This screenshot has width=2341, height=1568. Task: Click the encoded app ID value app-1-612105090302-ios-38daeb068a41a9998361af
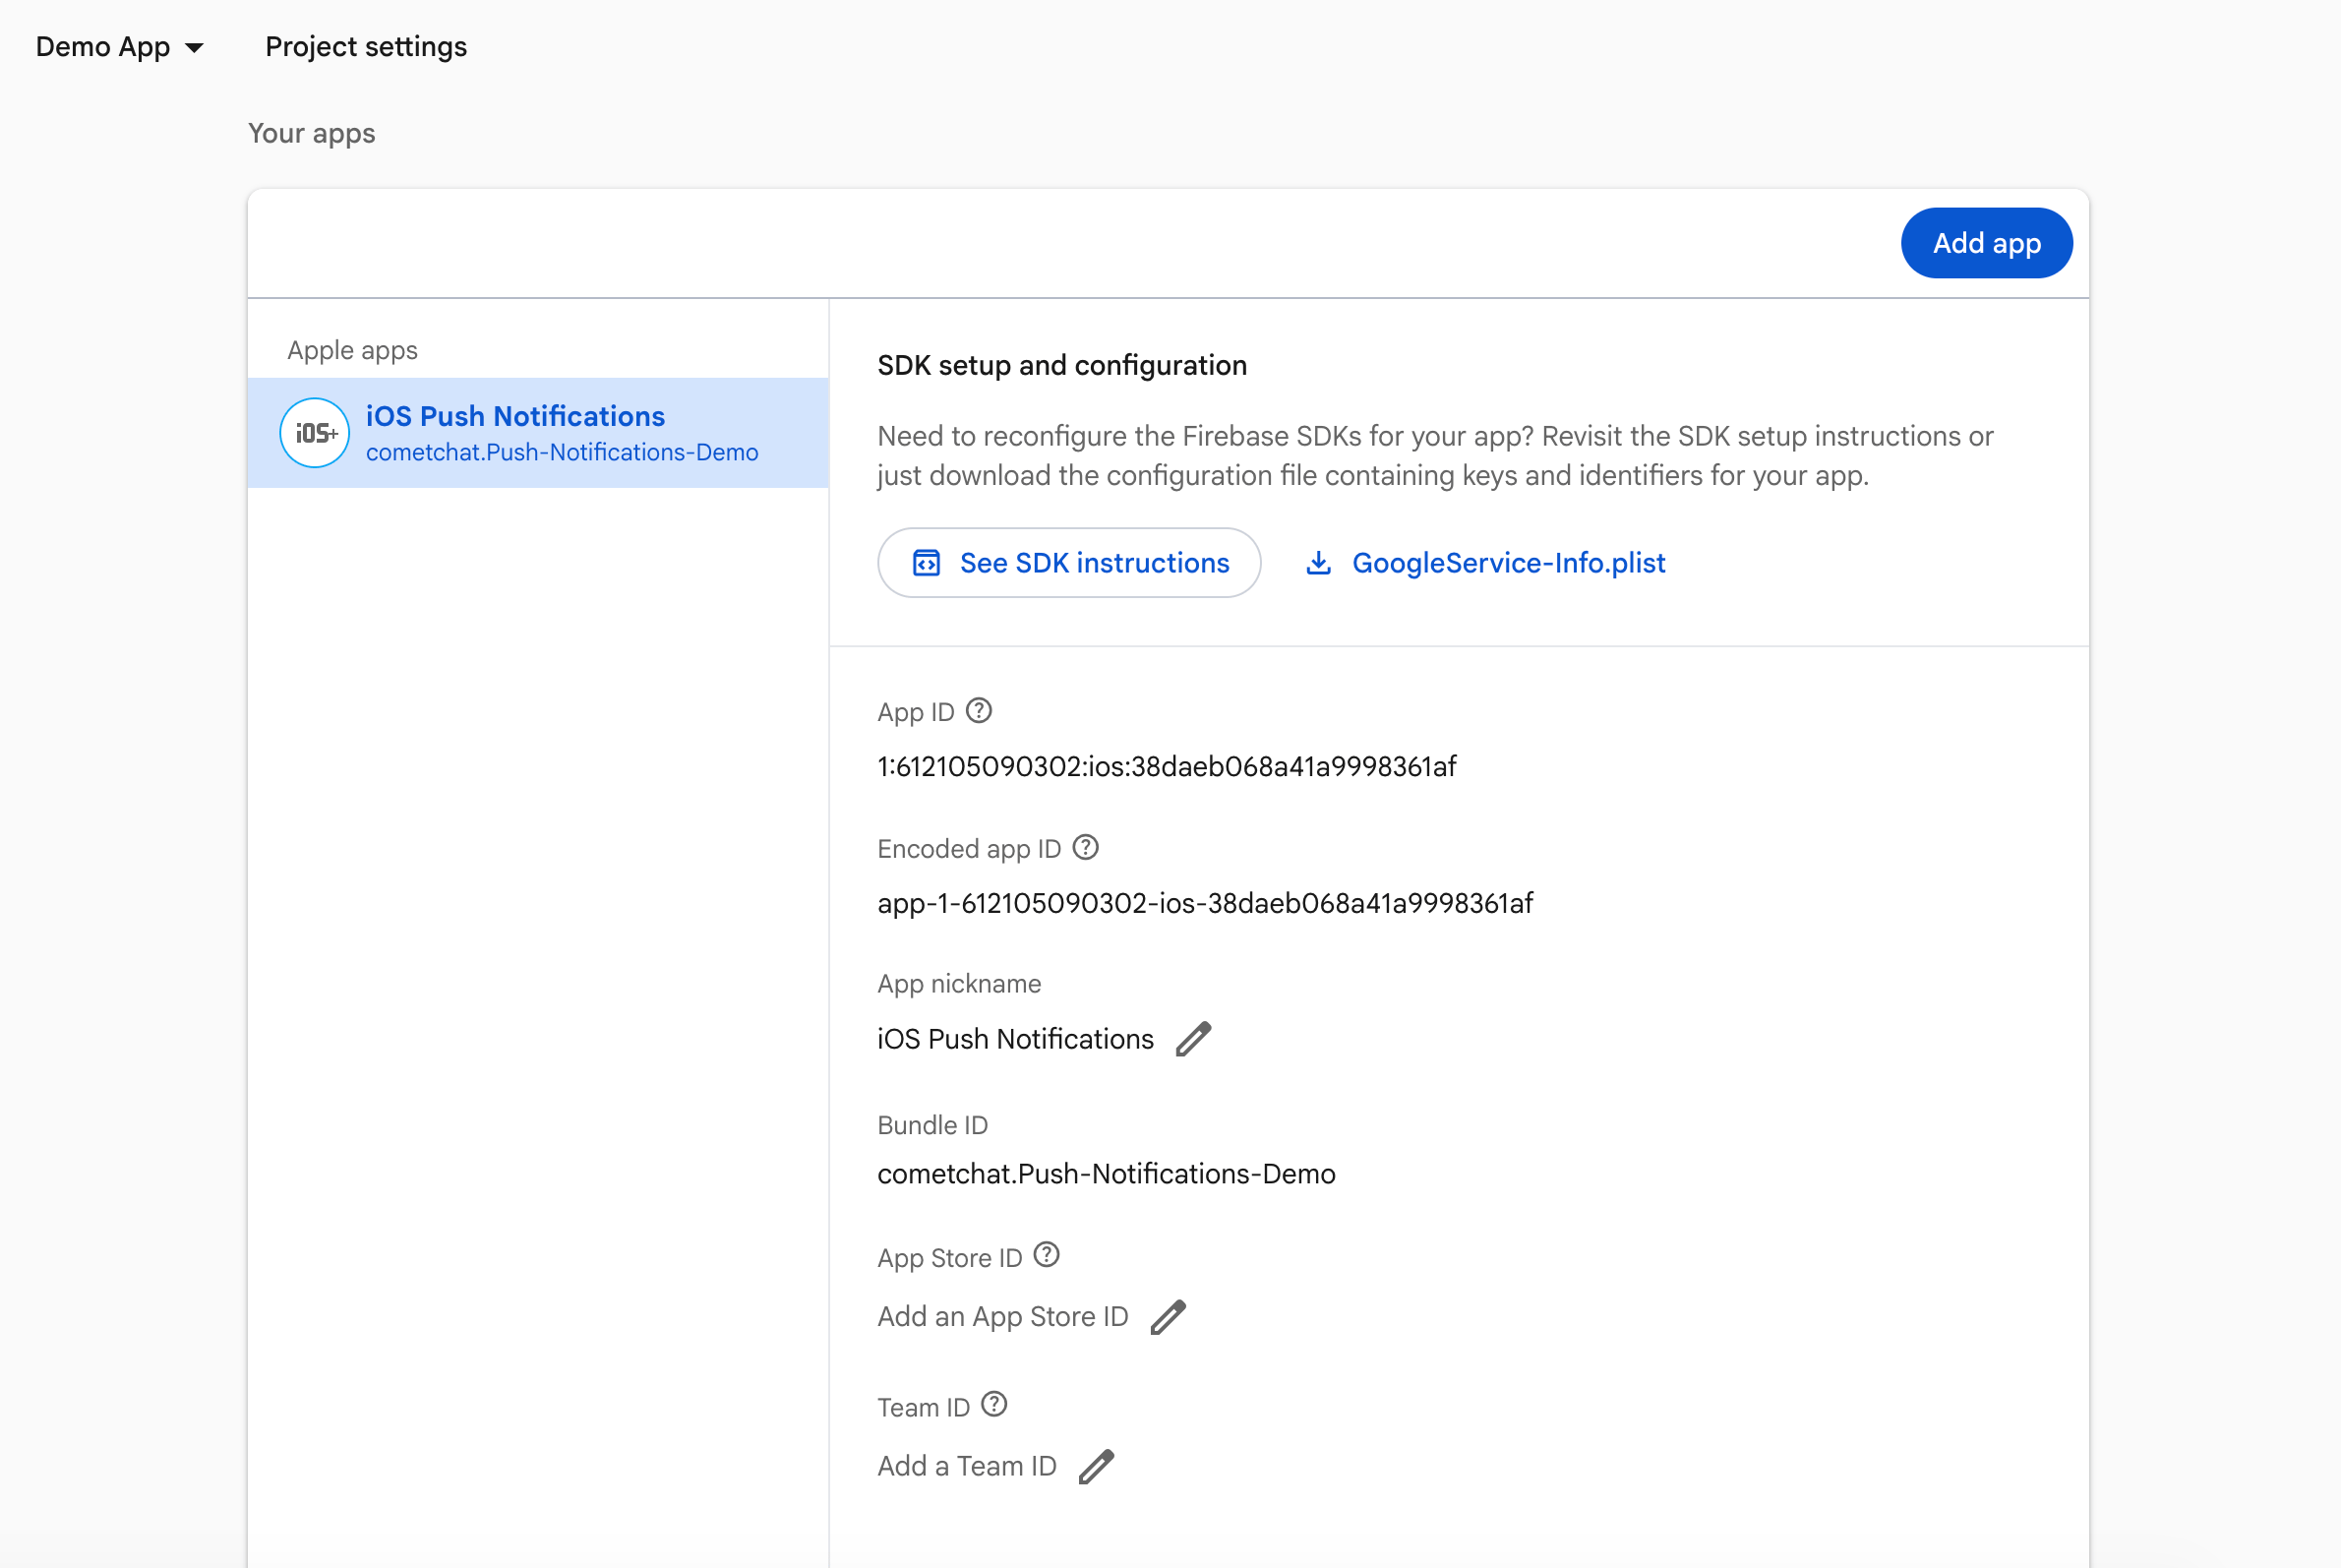(x=1205, y=904)
